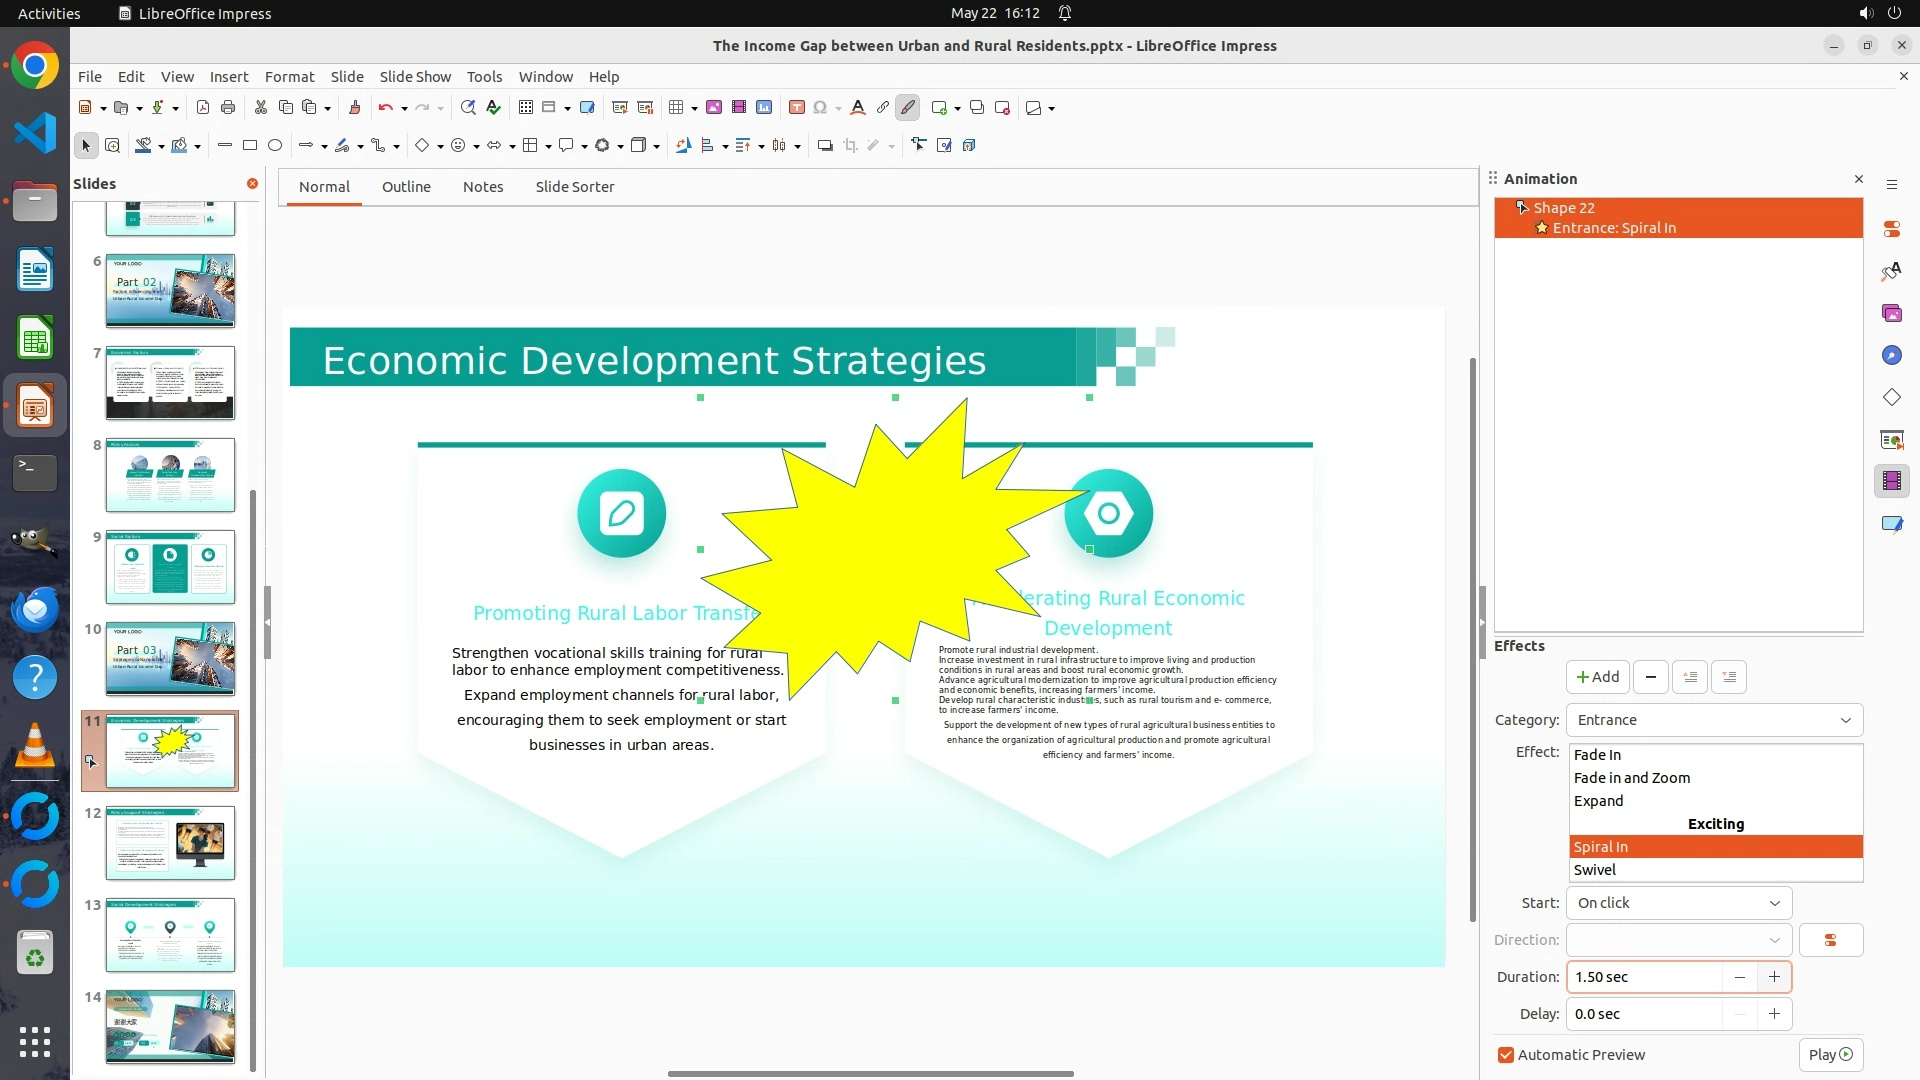Toggle the Show Draw Functions button
The image size is (1920, 1080).
click(x=907, y=108)
